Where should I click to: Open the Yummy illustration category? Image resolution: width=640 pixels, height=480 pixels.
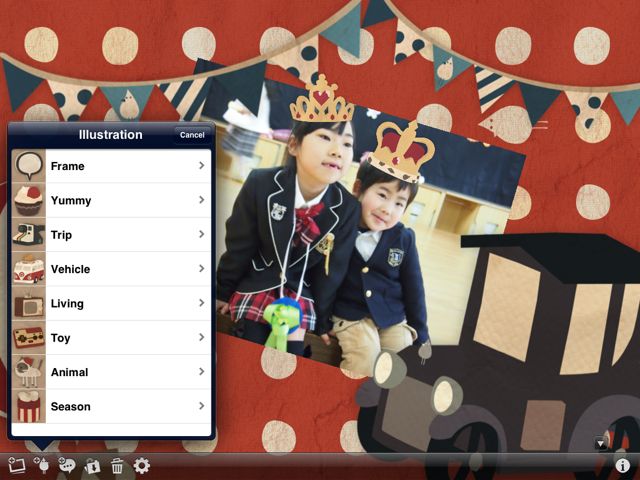tap(111, 200)
